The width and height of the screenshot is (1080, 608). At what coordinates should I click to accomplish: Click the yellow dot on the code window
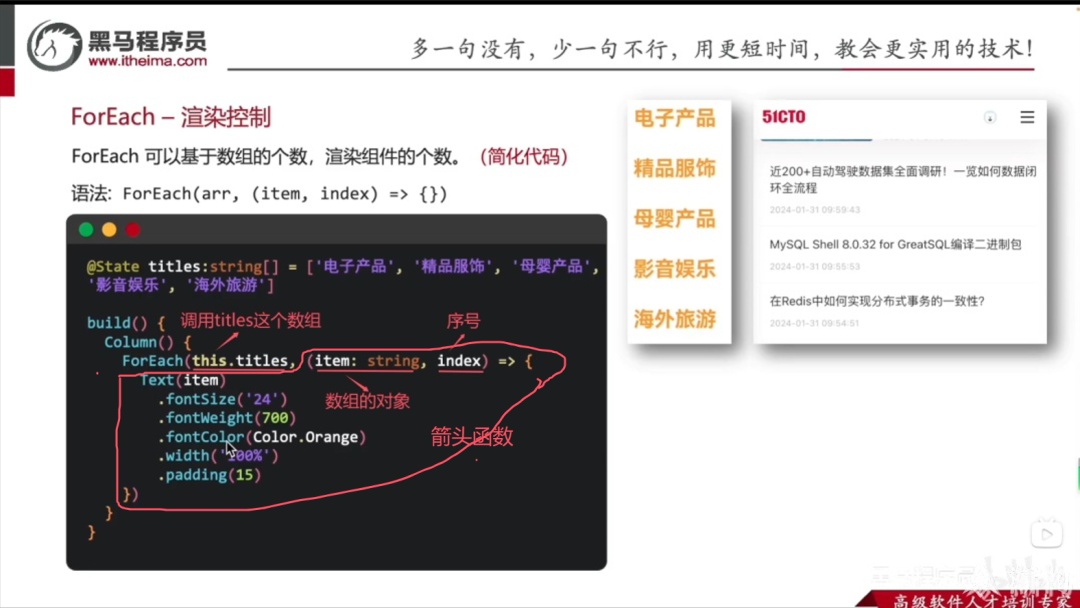pos(109,229)
